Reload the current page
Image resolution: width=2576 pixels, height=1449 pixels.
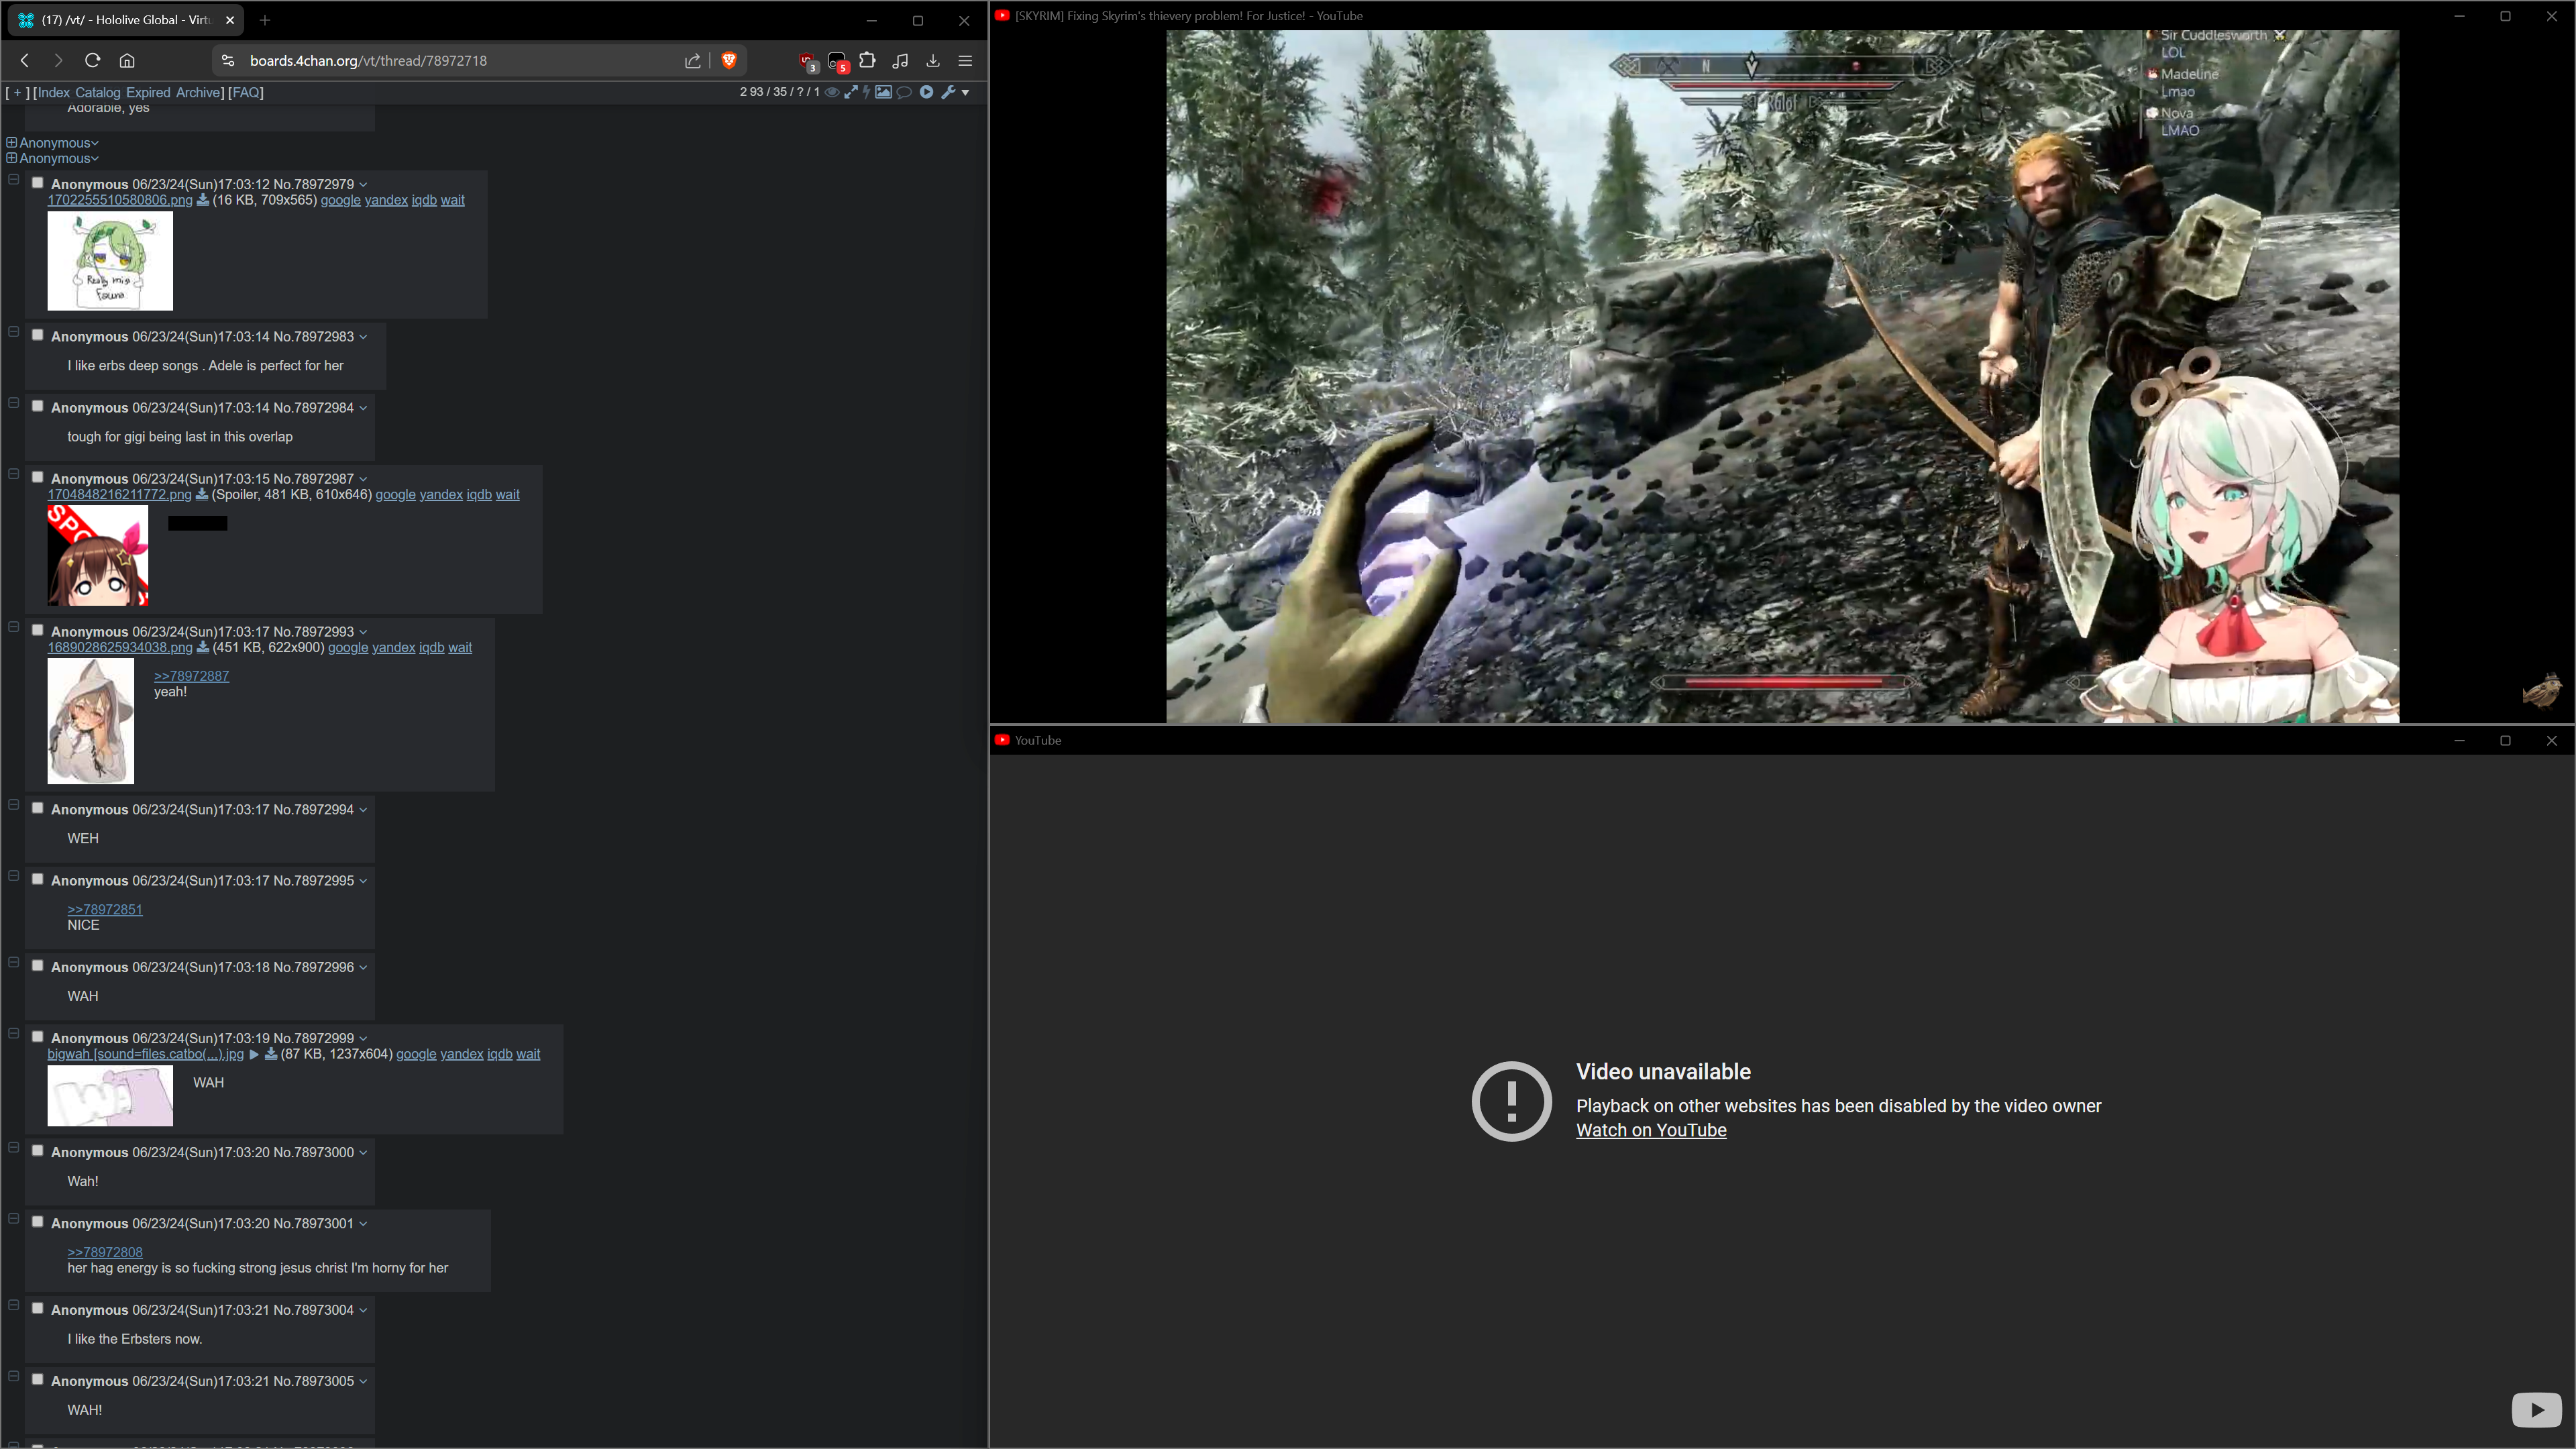[x=92, y=60]
